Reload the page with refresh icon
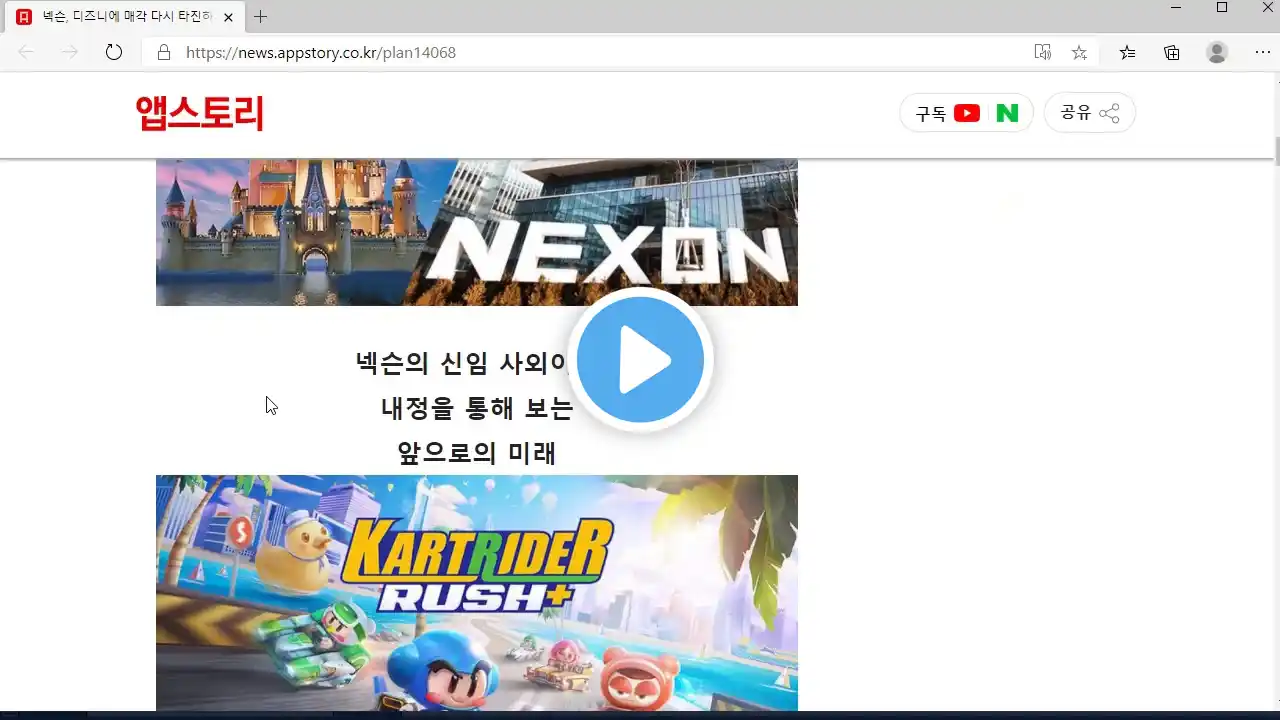Screen dimensions: 1280x720 (114, 52)
